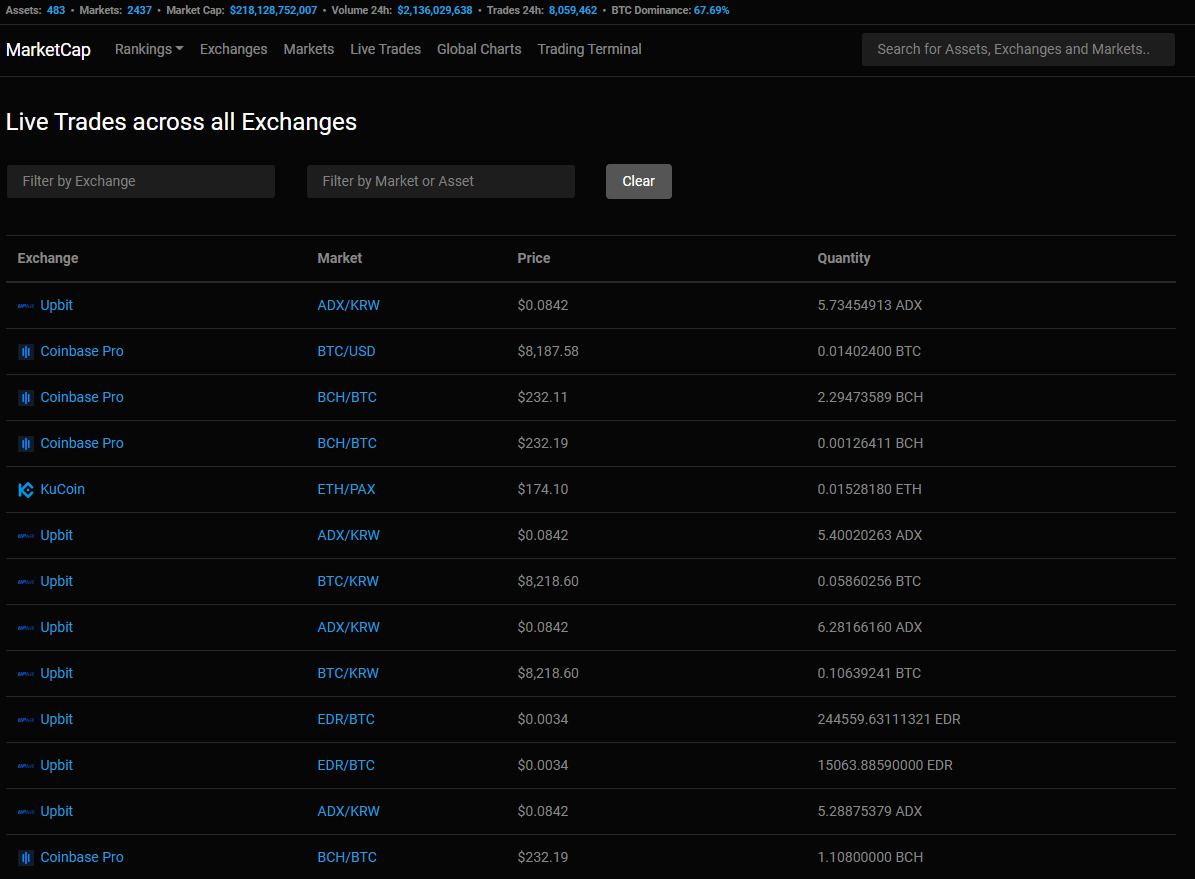The width and height of the screenshot is (1195, 879).
Task: Click price $8,187.58
Action: pos(548,351)
